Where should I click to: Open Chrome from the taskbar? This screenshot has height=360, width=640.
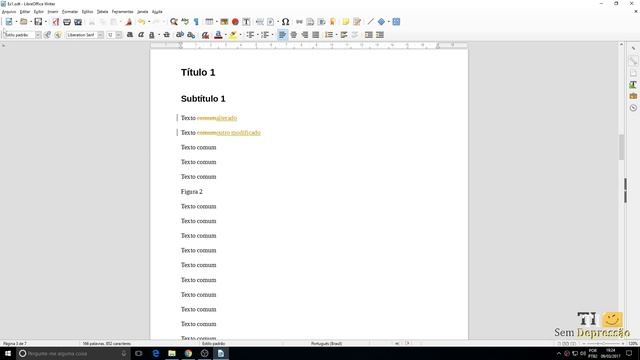tap(188, 353)
